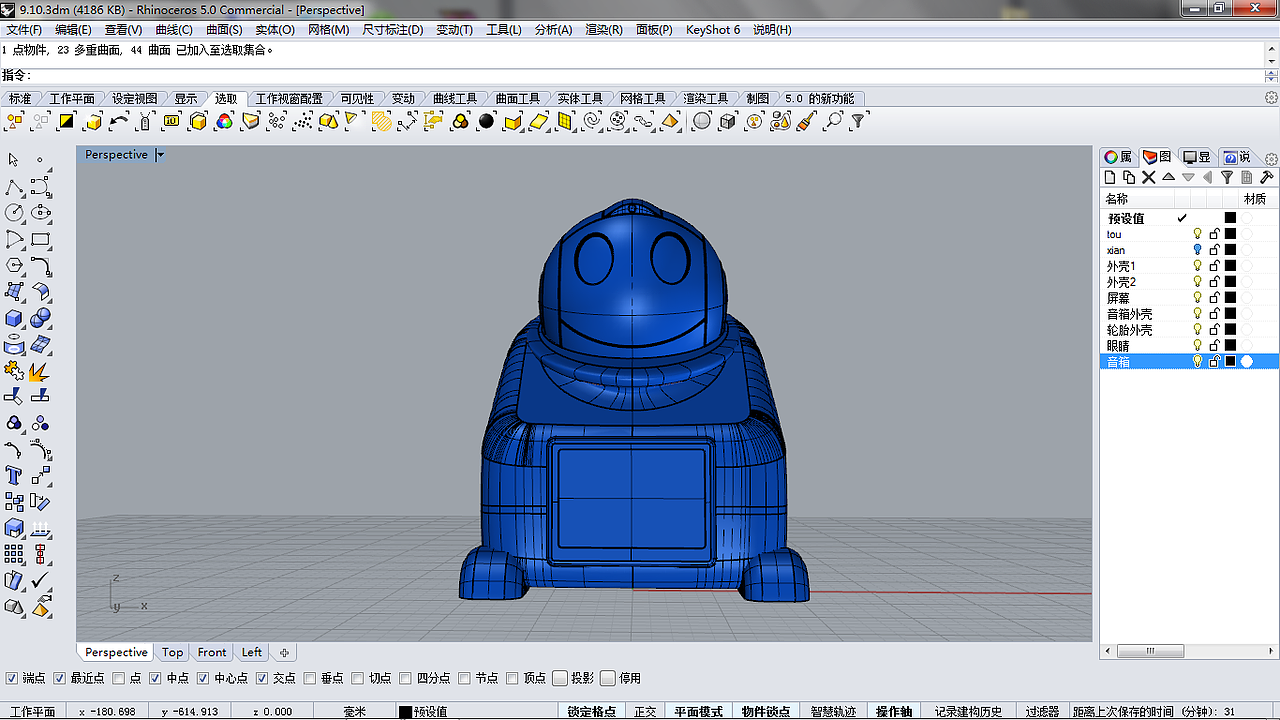Move layer up with the up triangle

click(x=1168, y=177)
